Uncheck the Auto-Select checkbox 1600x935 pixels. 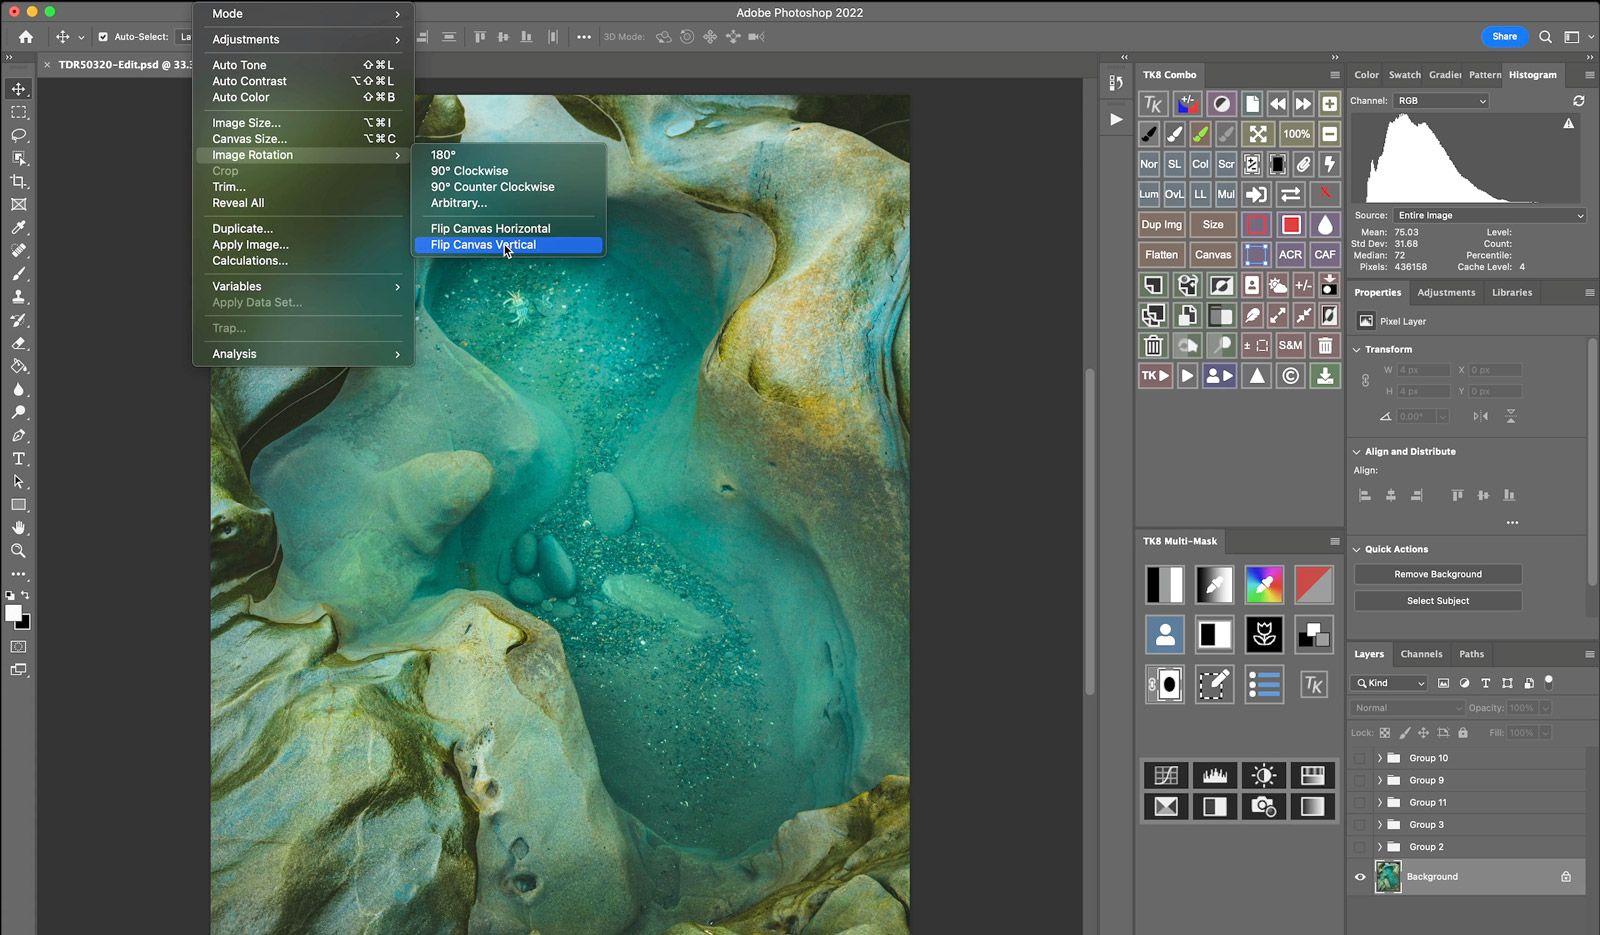pyautogui.click(x=103, y=37)
